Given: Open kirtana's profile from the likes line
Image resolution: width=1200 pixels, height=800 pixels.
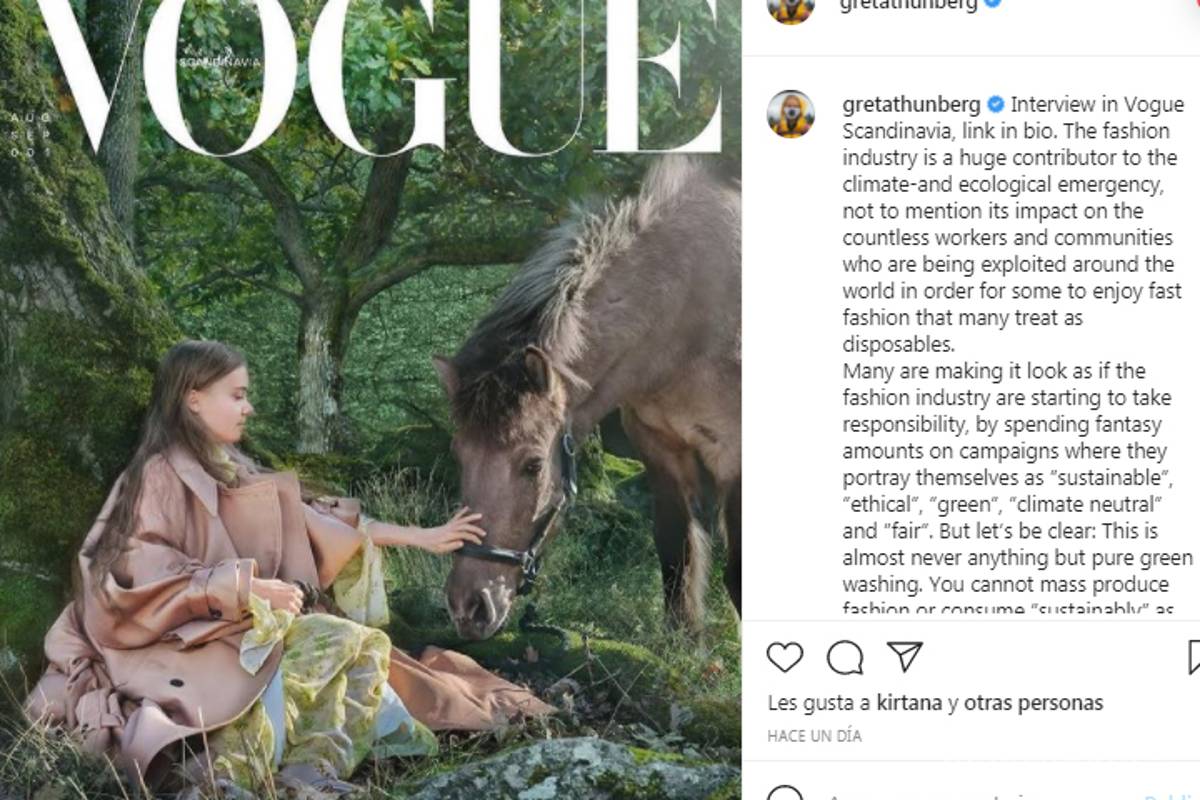Looking at the screenshot, I should click(x=909, y=703).
